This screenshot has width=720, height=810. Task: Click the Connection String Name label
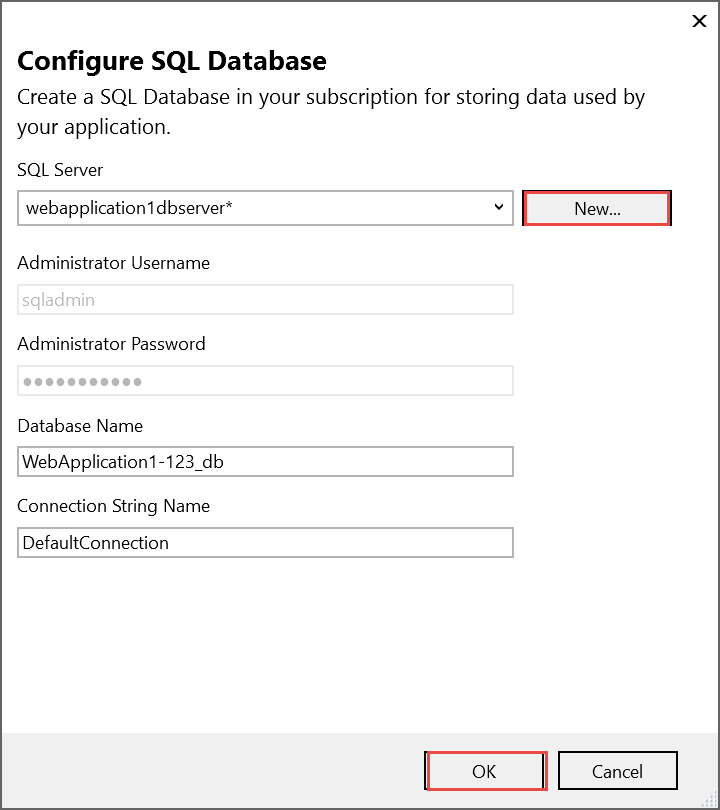[113, 506]
